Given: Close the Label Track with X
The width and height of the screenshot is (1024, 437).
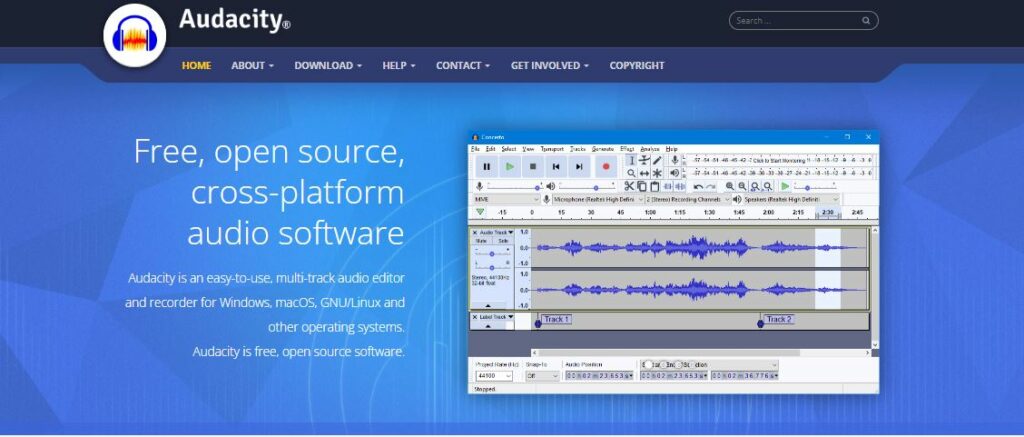Looking at the screenshot, I should [475, 317].
